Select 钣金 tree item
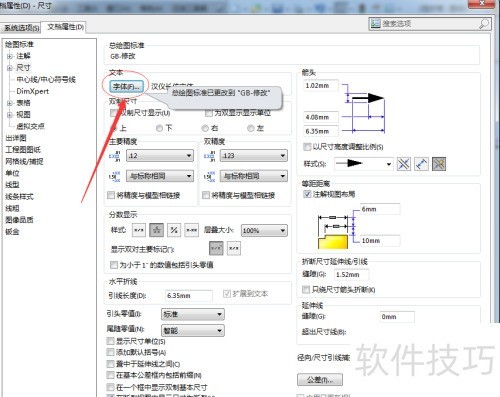Screen dimensions: 500x397 12,231
